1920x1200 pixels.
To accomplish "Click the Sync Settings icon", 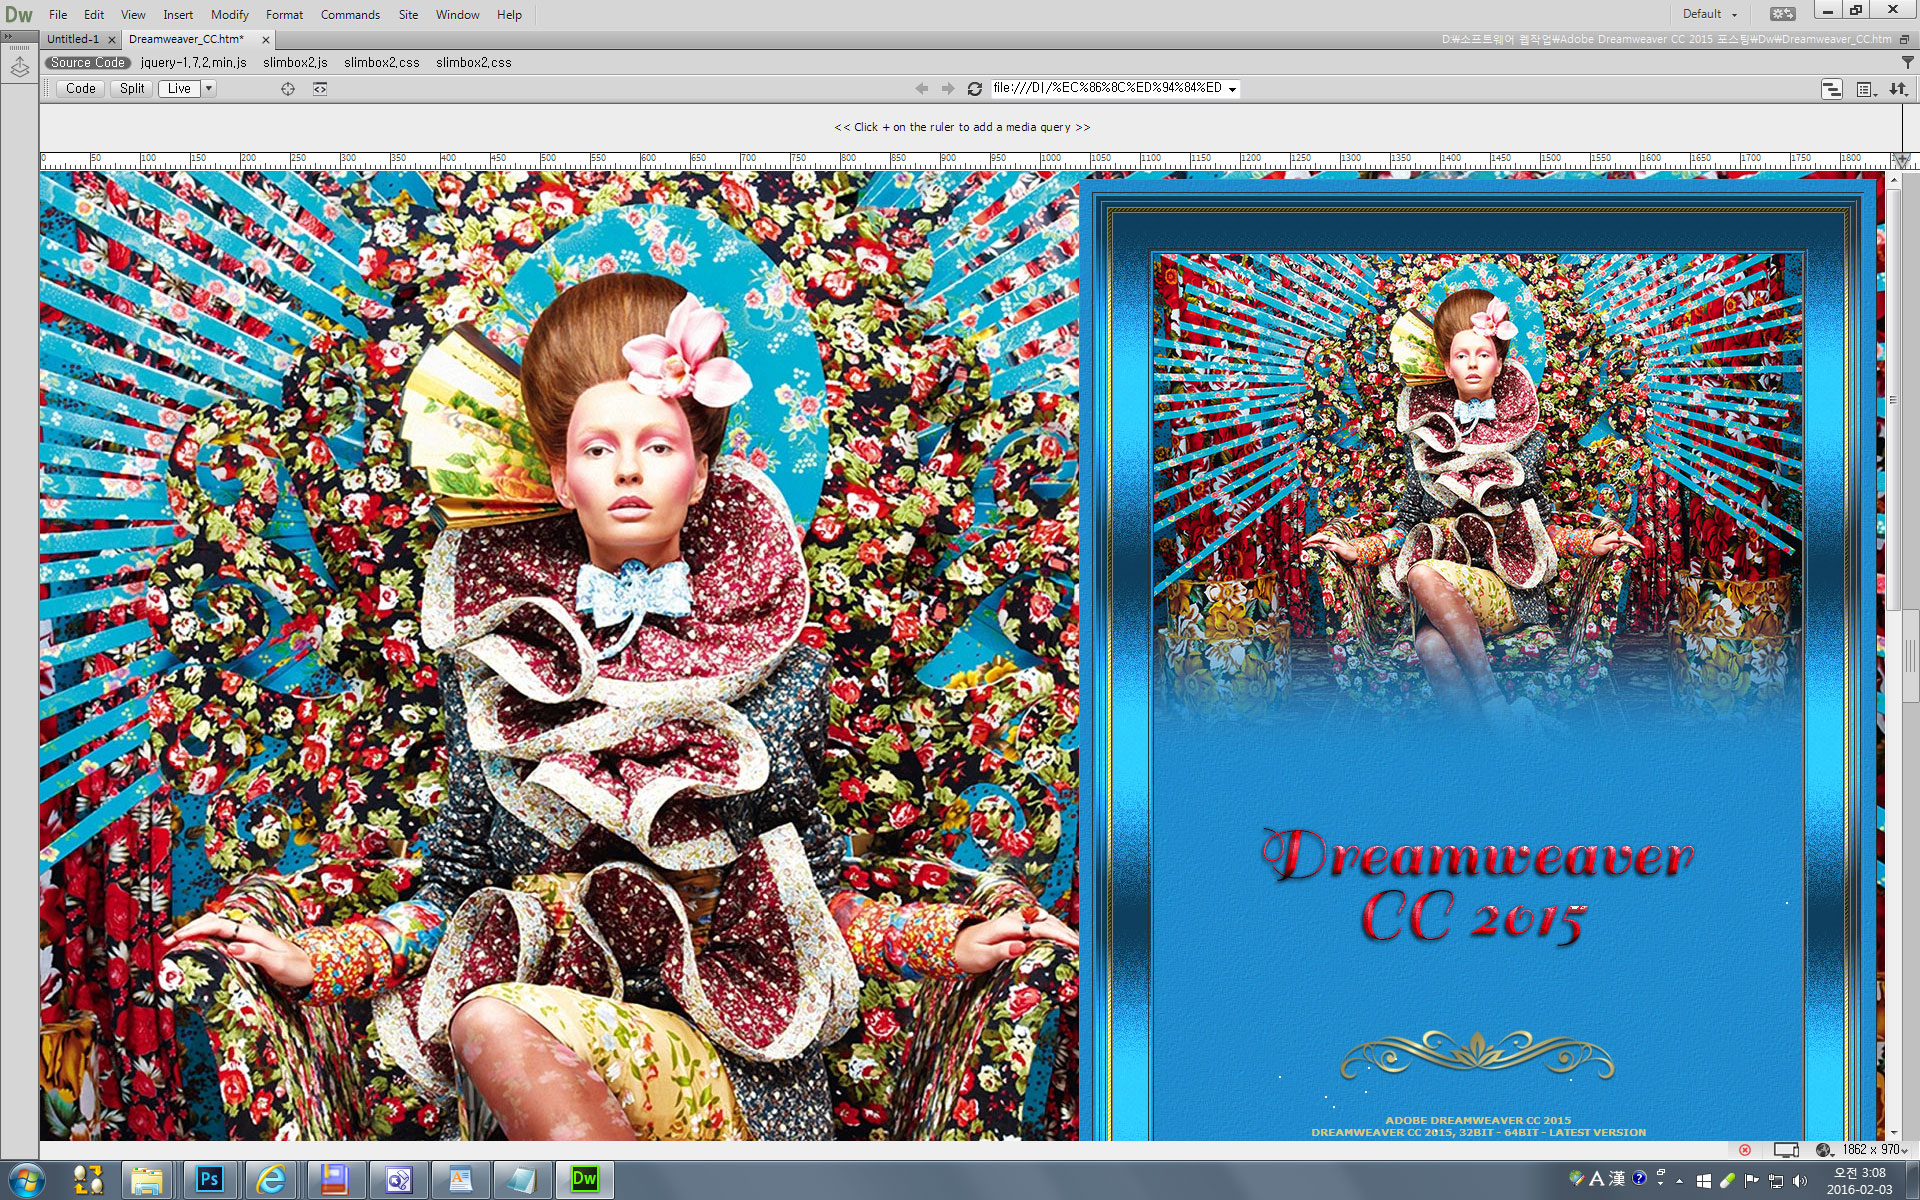I will (1783, 14).
